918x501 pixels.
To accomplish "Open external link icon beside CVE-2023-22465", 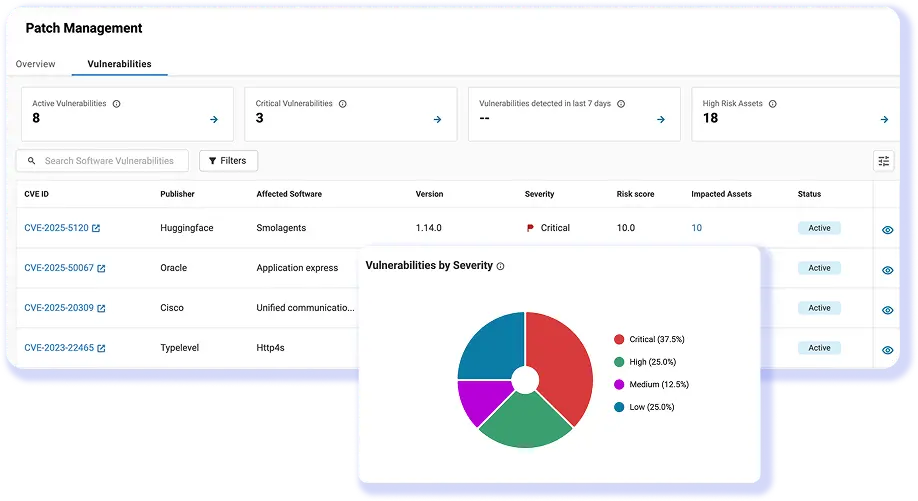I will click(101, 348).
